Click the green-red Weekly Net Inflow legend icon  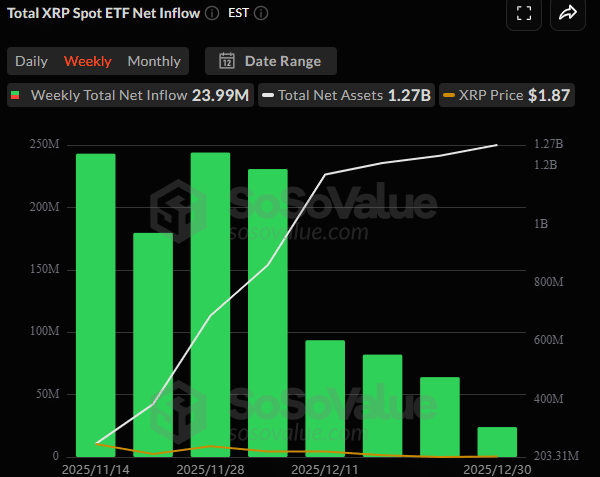pyautogui.click(x=16, y=96)
